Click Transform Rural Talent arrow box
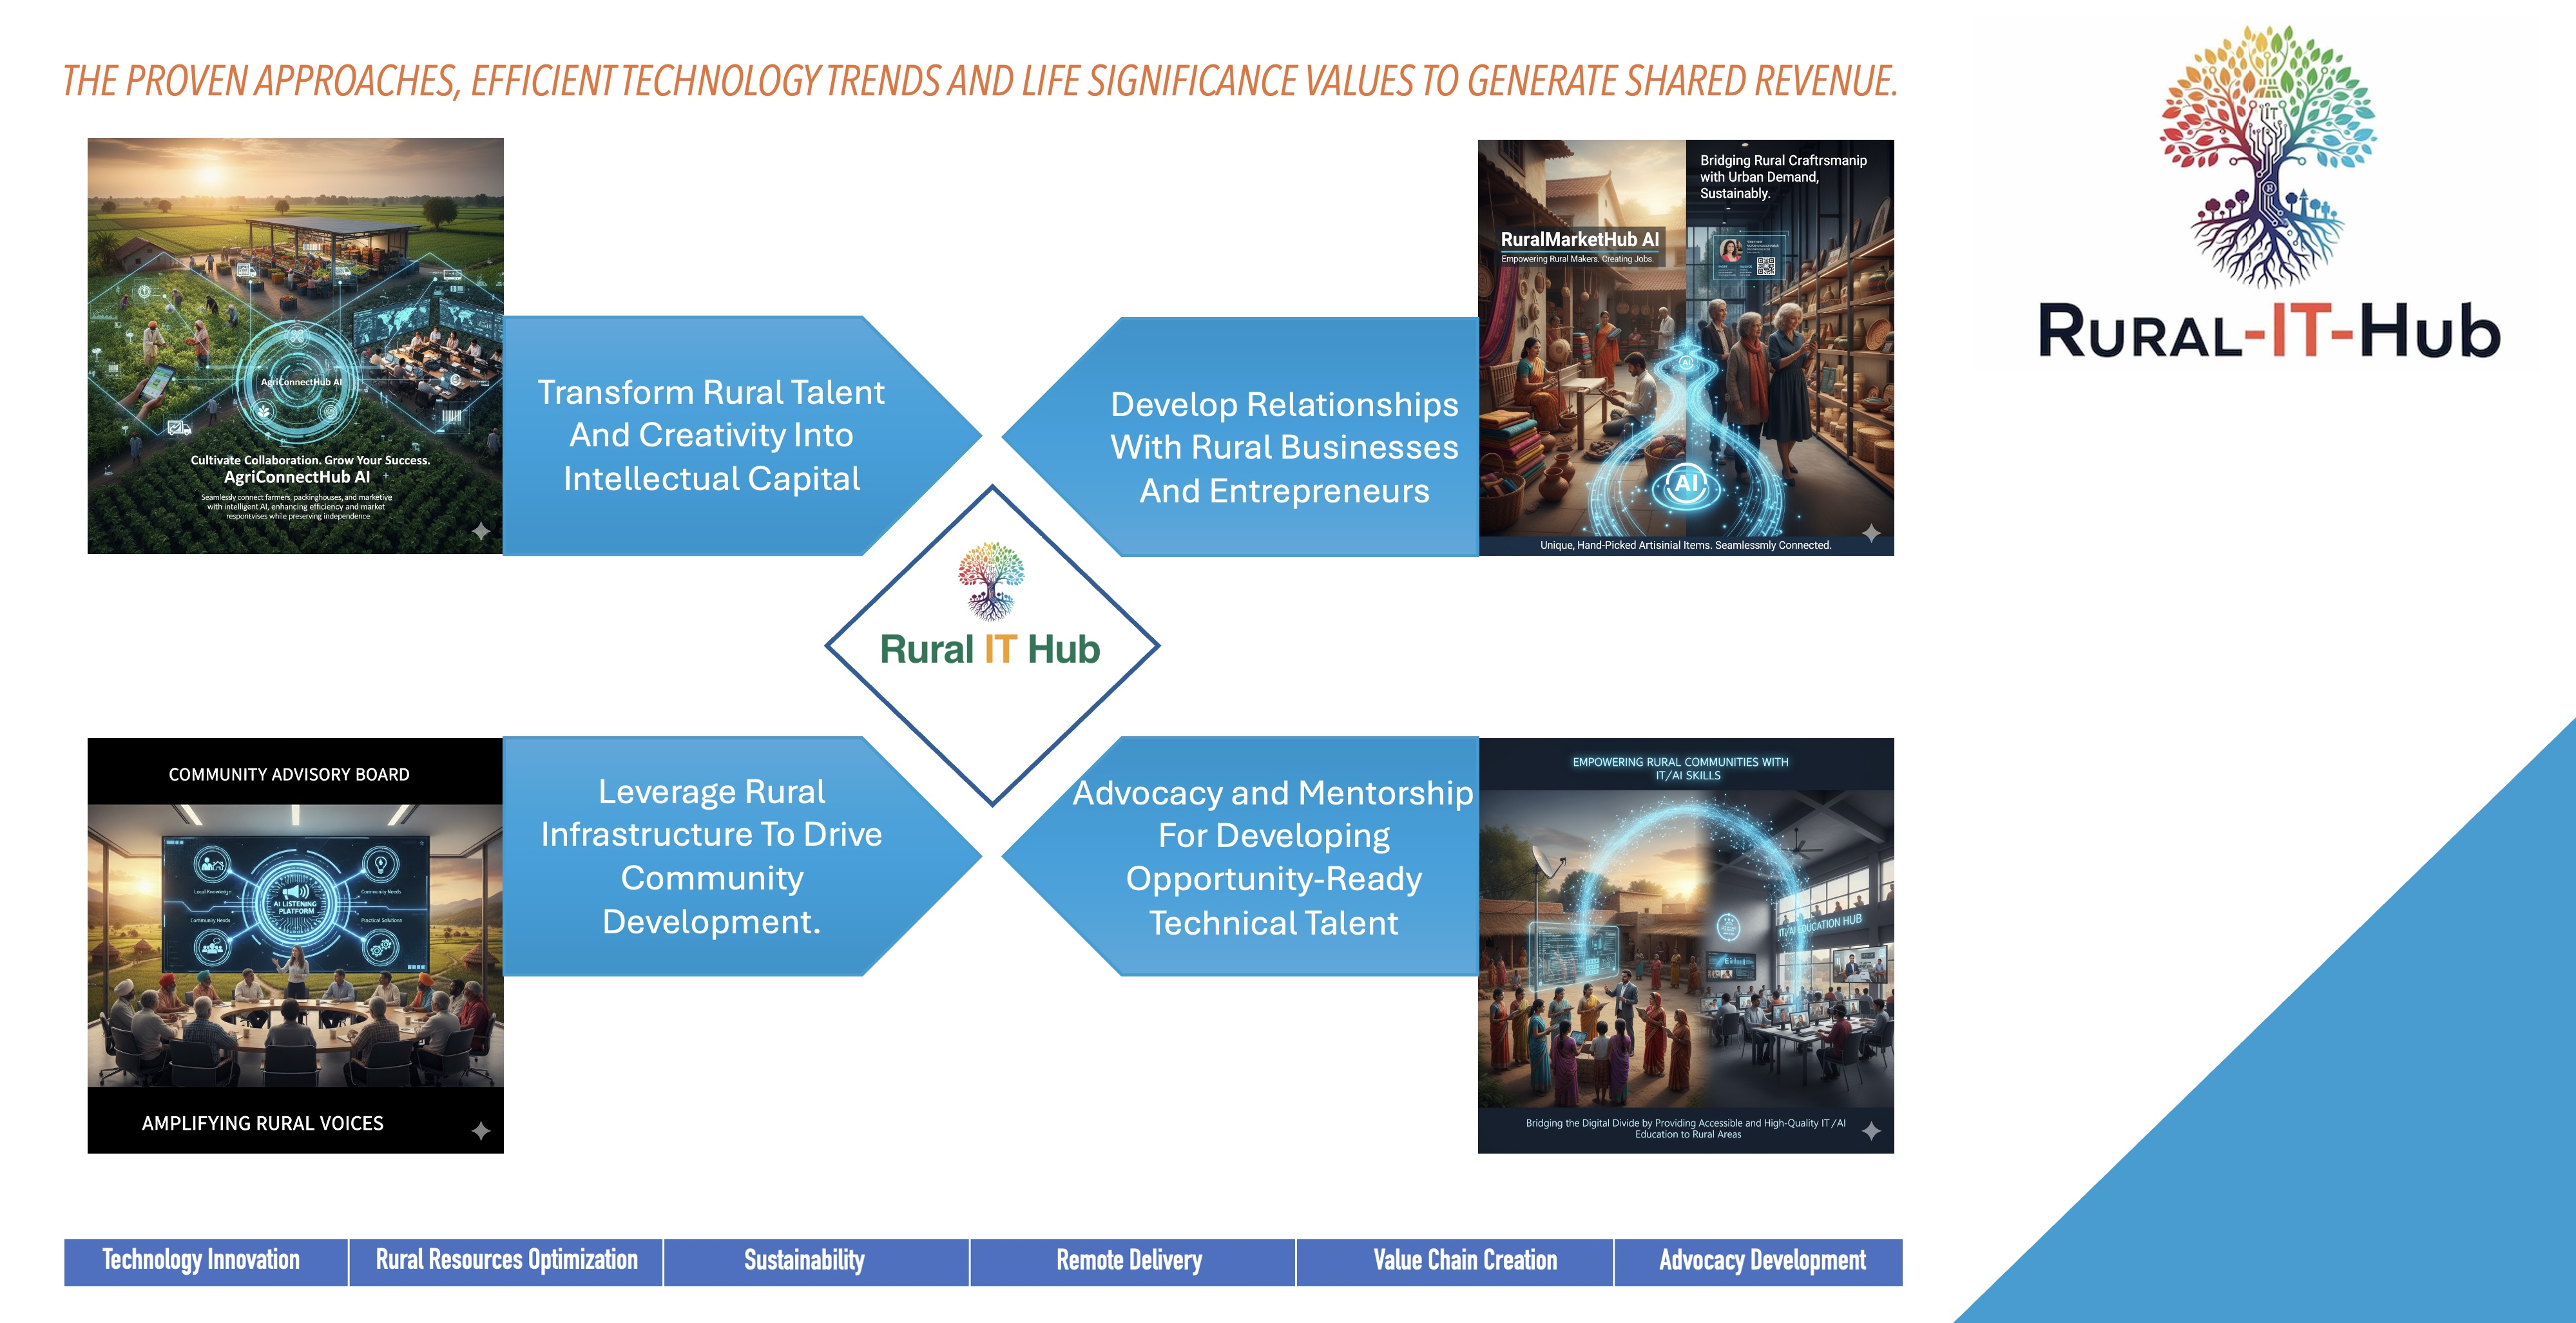 pos(711,435)
